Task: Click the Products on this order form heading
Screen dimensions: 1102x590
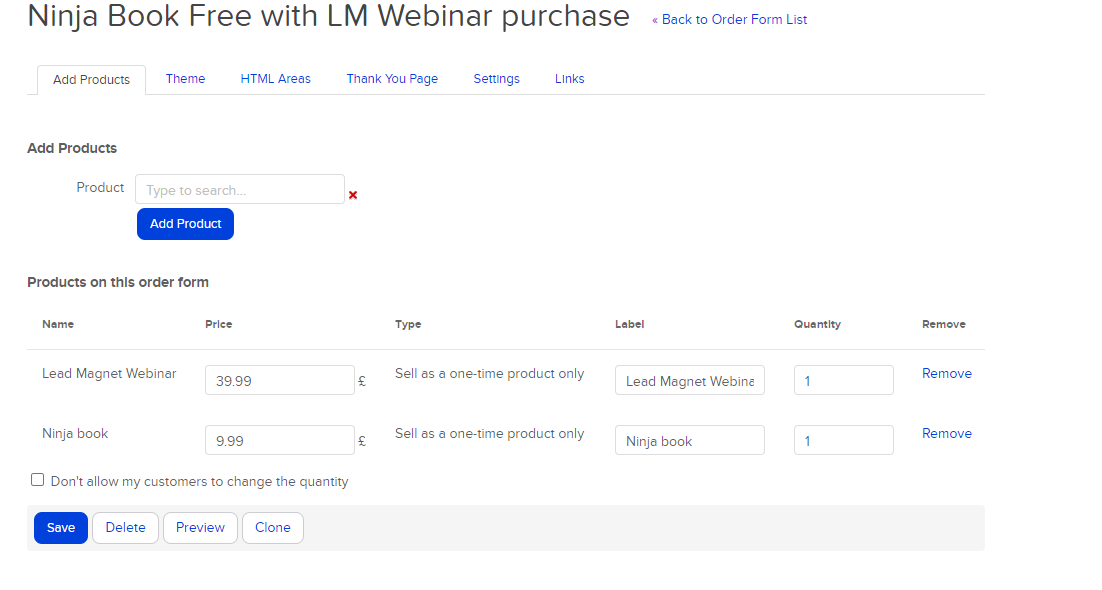Action: 118,282
